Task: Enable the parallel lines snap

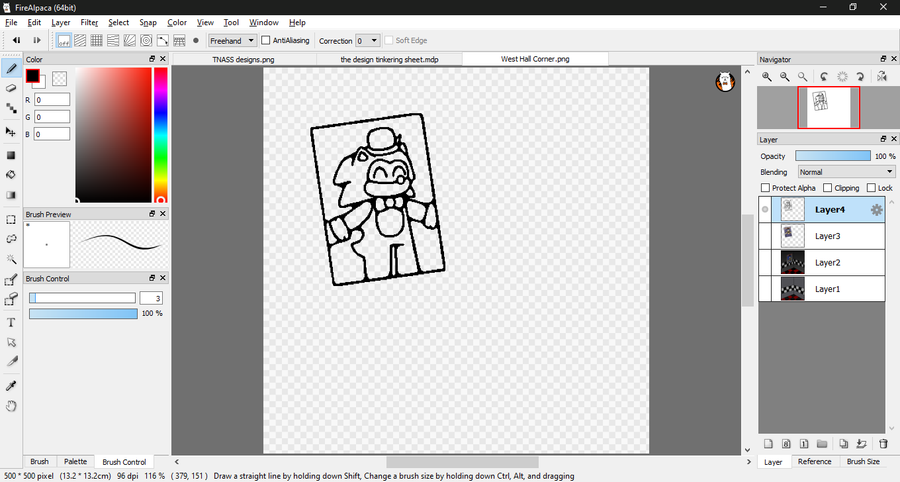Action: 80,40
